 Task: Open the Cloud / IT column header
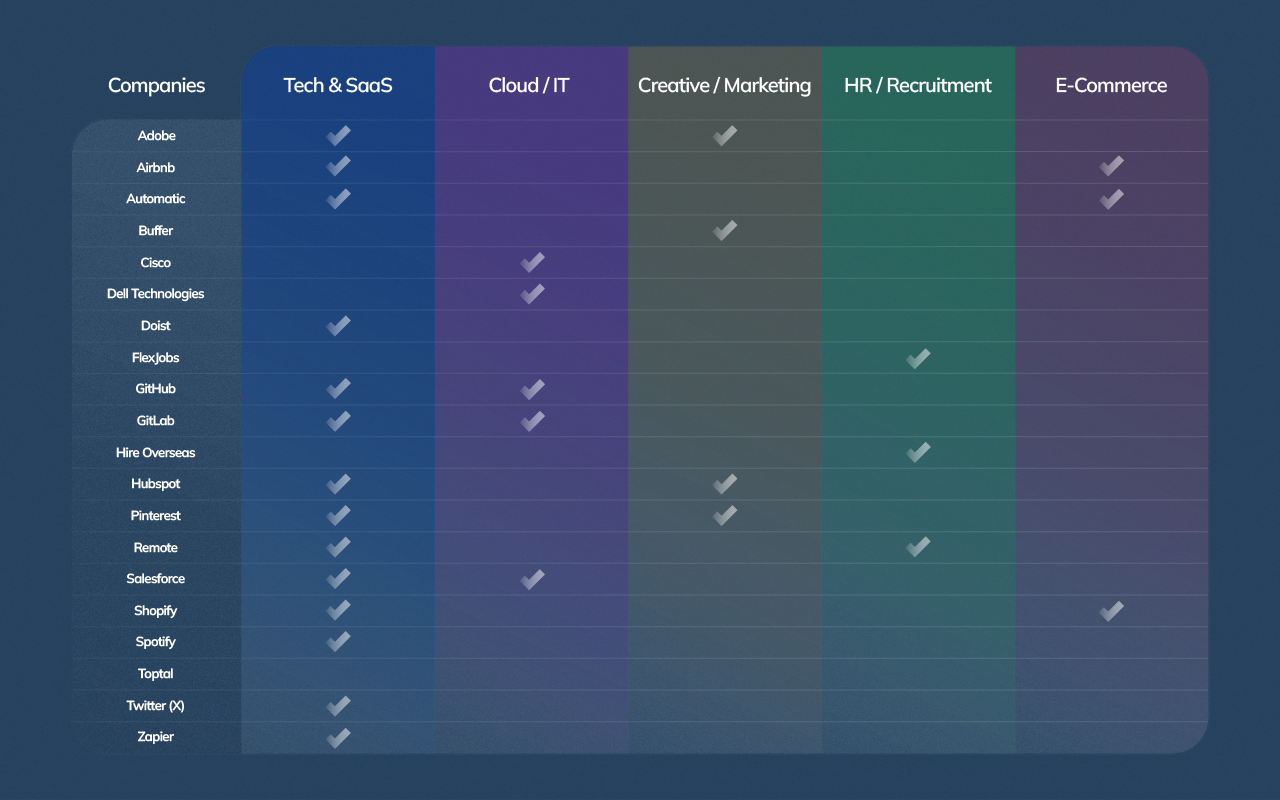[x=530, y=85]
